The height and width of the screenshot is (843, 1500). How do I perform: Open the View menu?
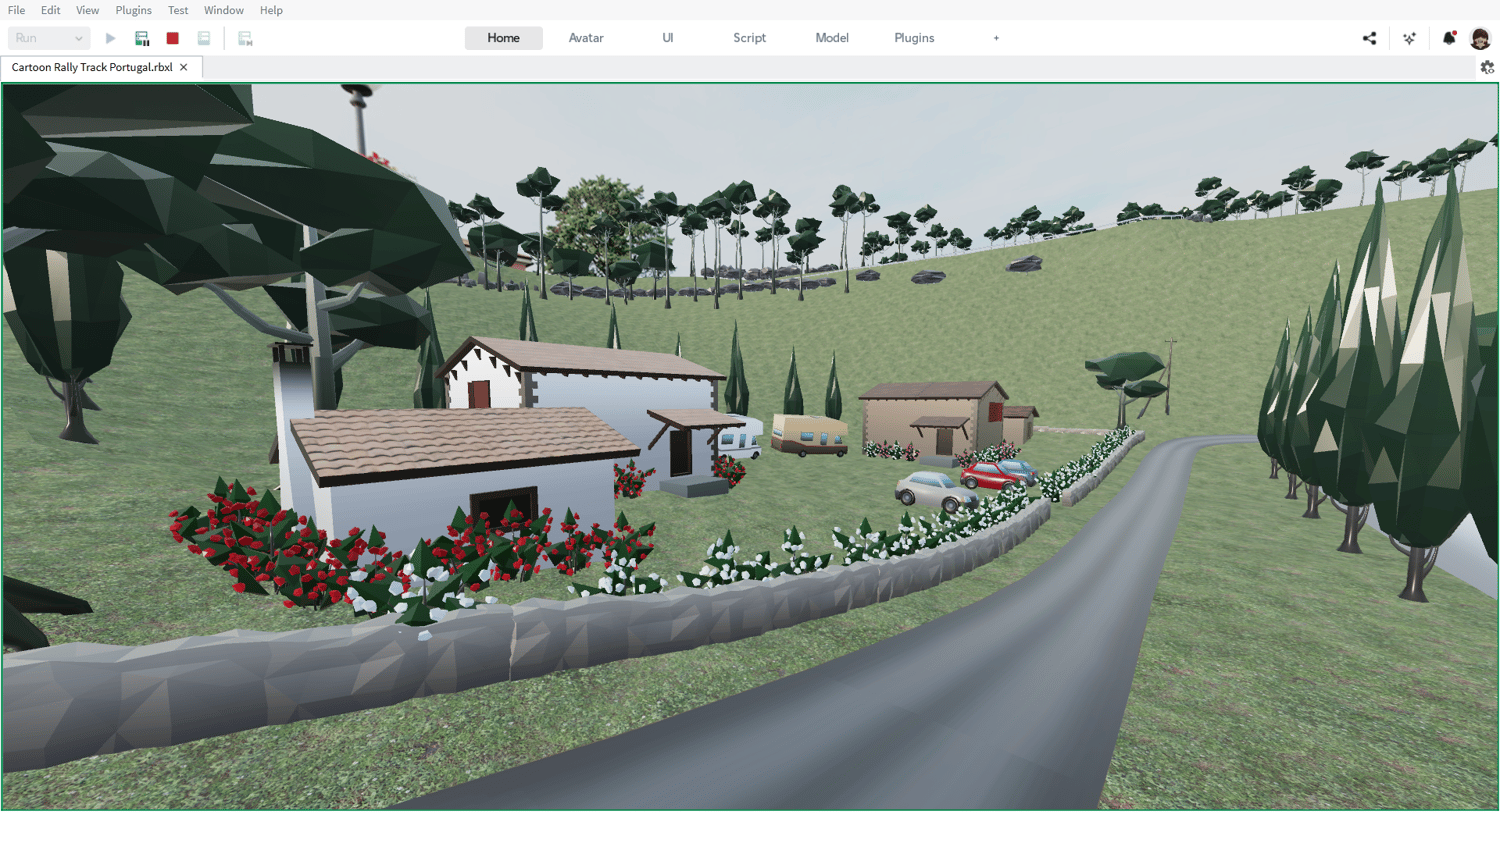coord(88,10)
